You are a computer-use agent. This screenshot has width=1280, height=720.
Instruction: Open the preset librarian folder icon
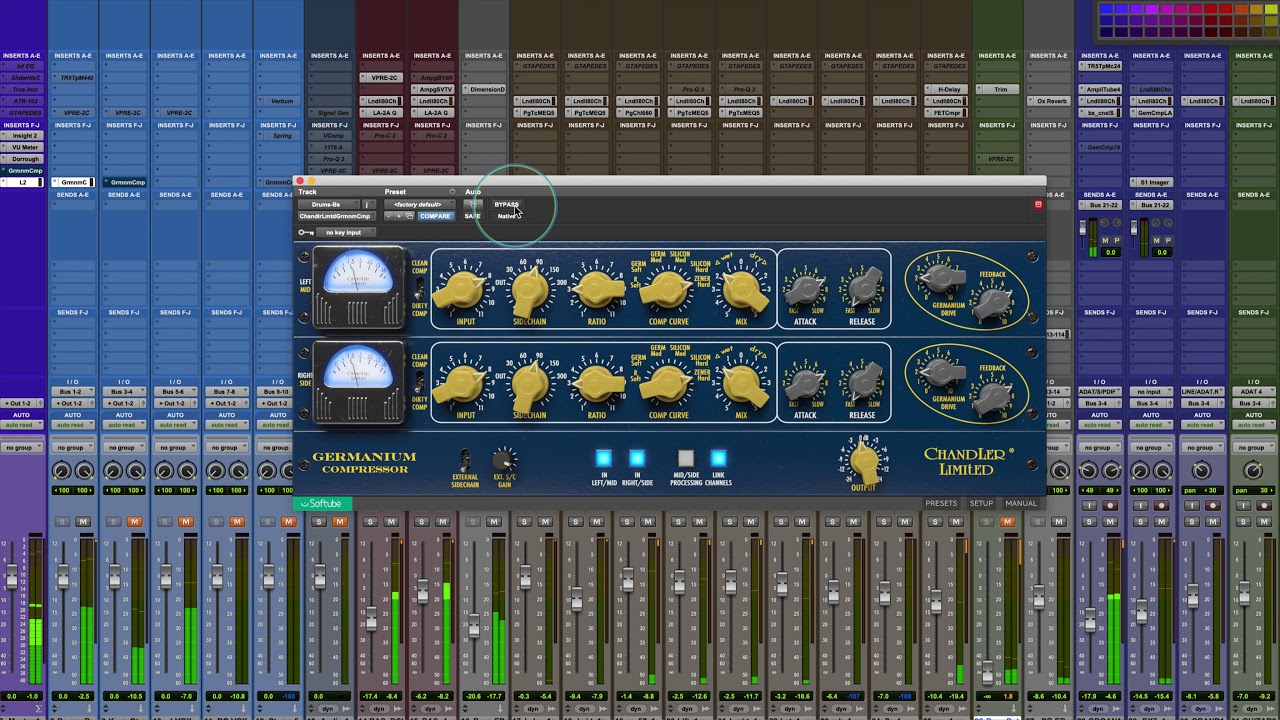coord(409,216)
